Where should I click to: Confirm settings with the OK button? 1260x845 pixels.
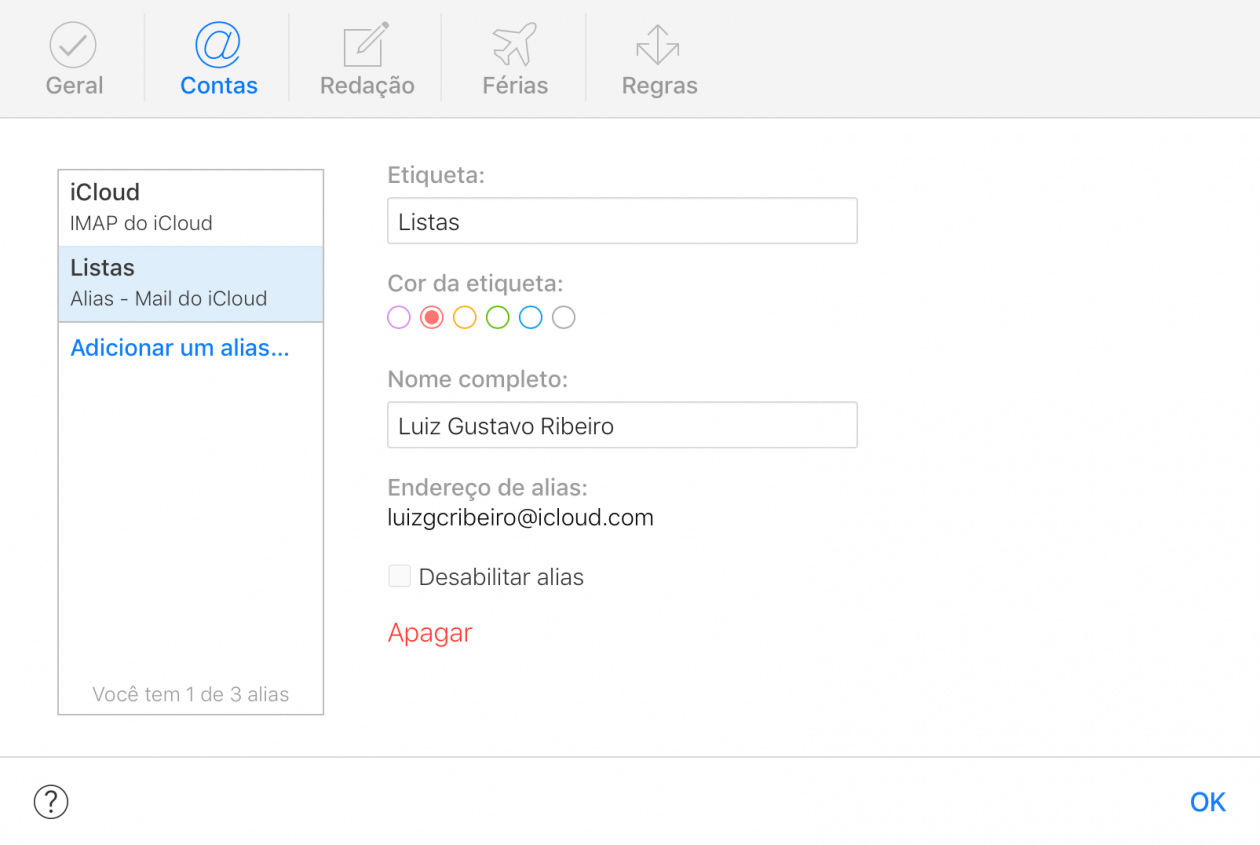pyautogui.click(x=1207, y=802)
